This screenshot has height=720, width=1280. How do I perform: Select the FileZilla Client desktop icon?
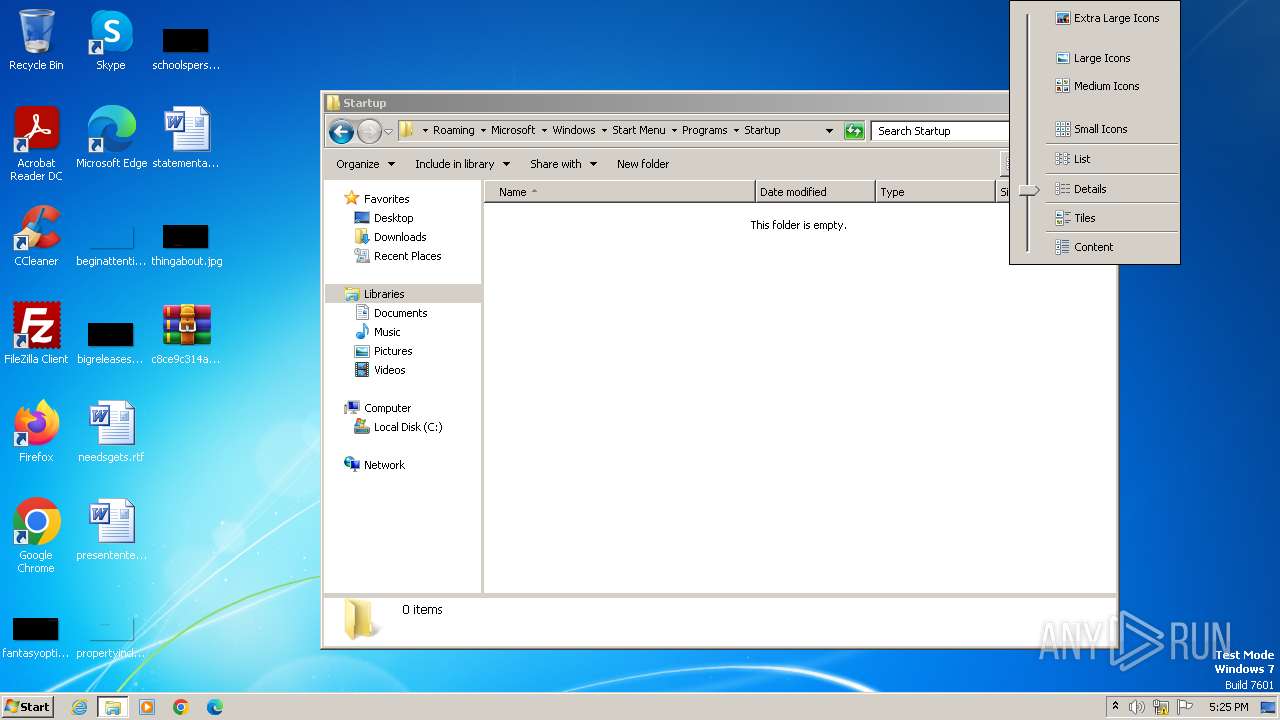pos(36,334)
